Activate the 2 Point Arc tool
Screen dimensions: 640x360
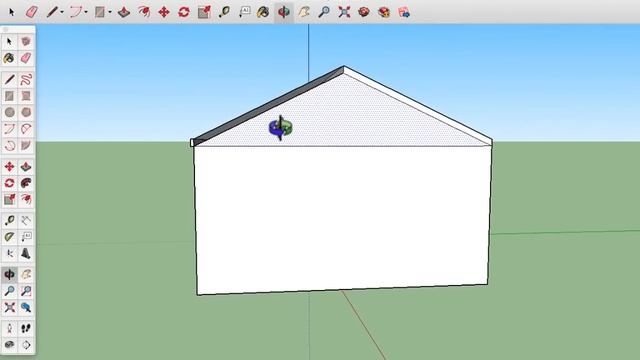pyautogui.click(x=26, y=129)
